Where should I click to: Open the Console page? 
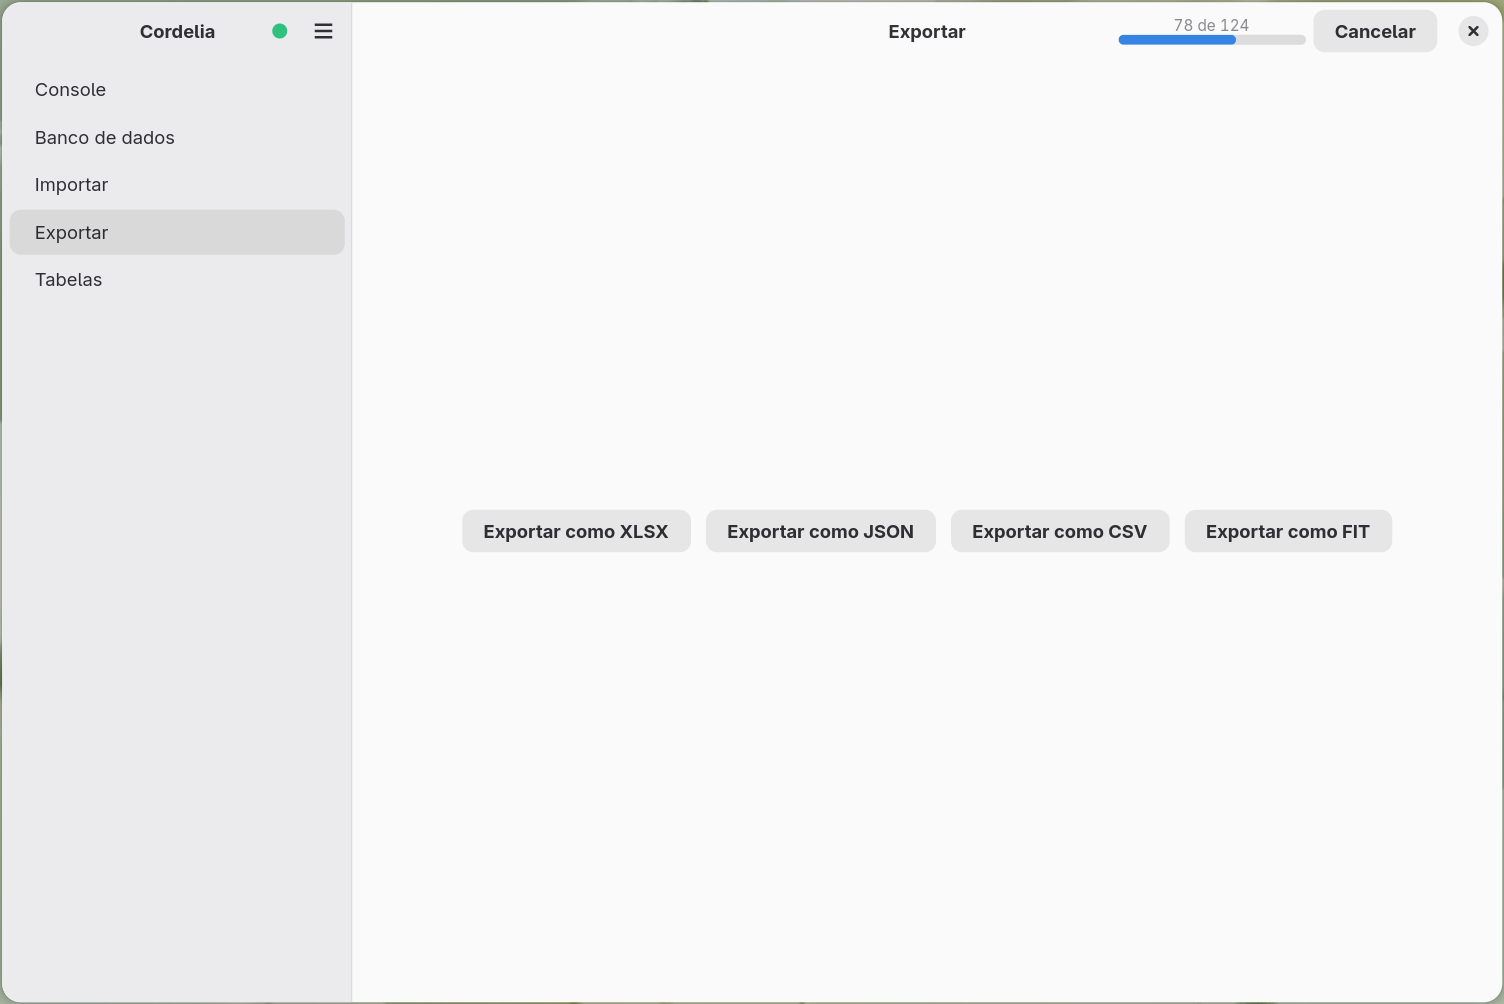[x=177, y=90]
